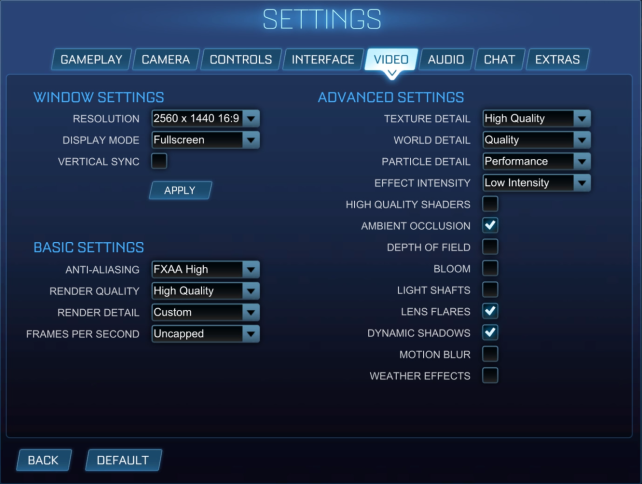The image size is (642, 484).
Task: Open the Texture Detail dropdown
Action: [x=536, y=119]
